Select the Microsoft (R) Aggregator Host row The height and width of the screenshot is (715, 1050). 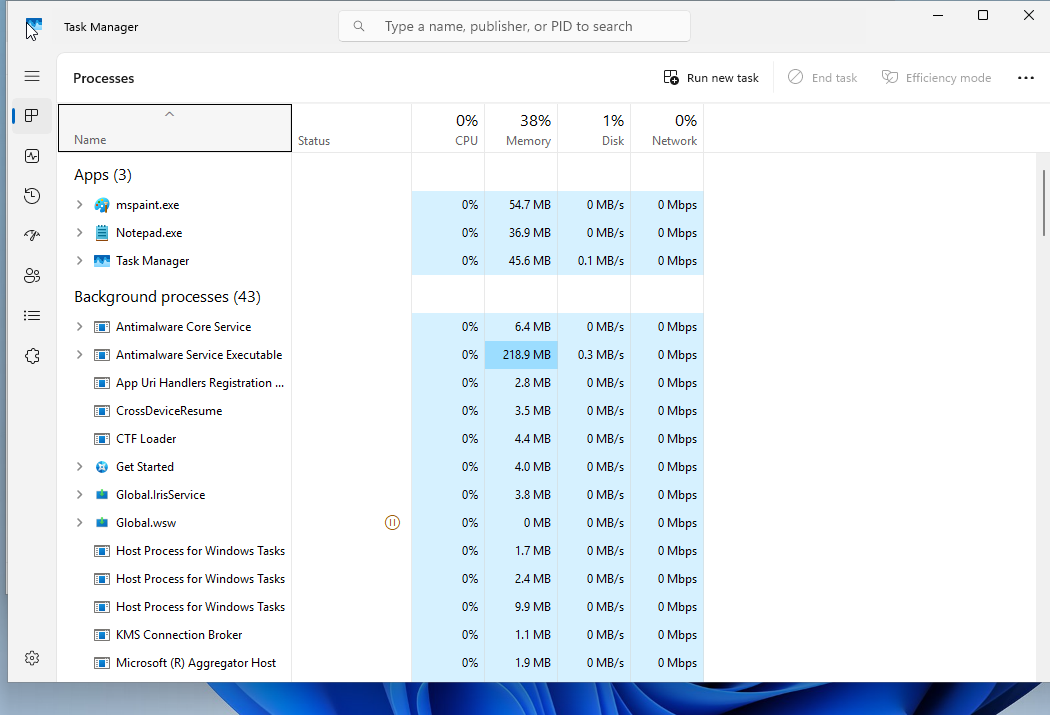point(380,663)
